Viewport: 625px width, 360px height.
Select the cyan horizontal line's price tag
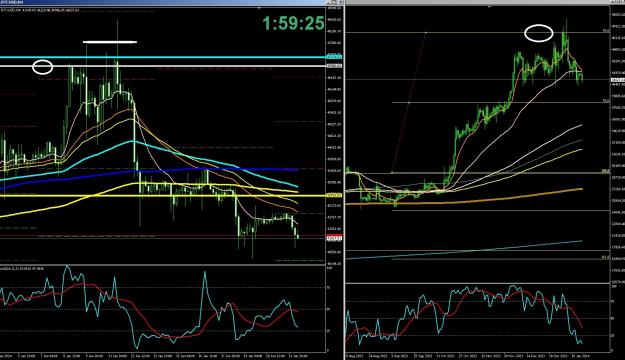[x=334, y=57]
